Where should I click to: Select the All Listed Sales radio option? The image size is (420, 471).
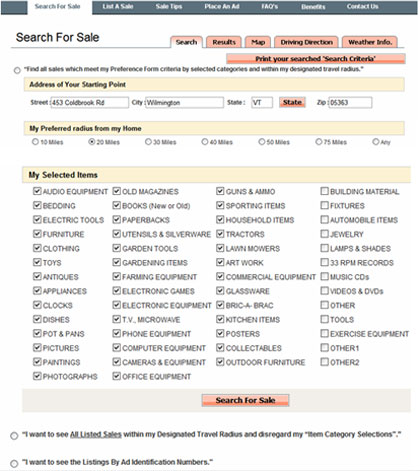[x=14, y=436]
